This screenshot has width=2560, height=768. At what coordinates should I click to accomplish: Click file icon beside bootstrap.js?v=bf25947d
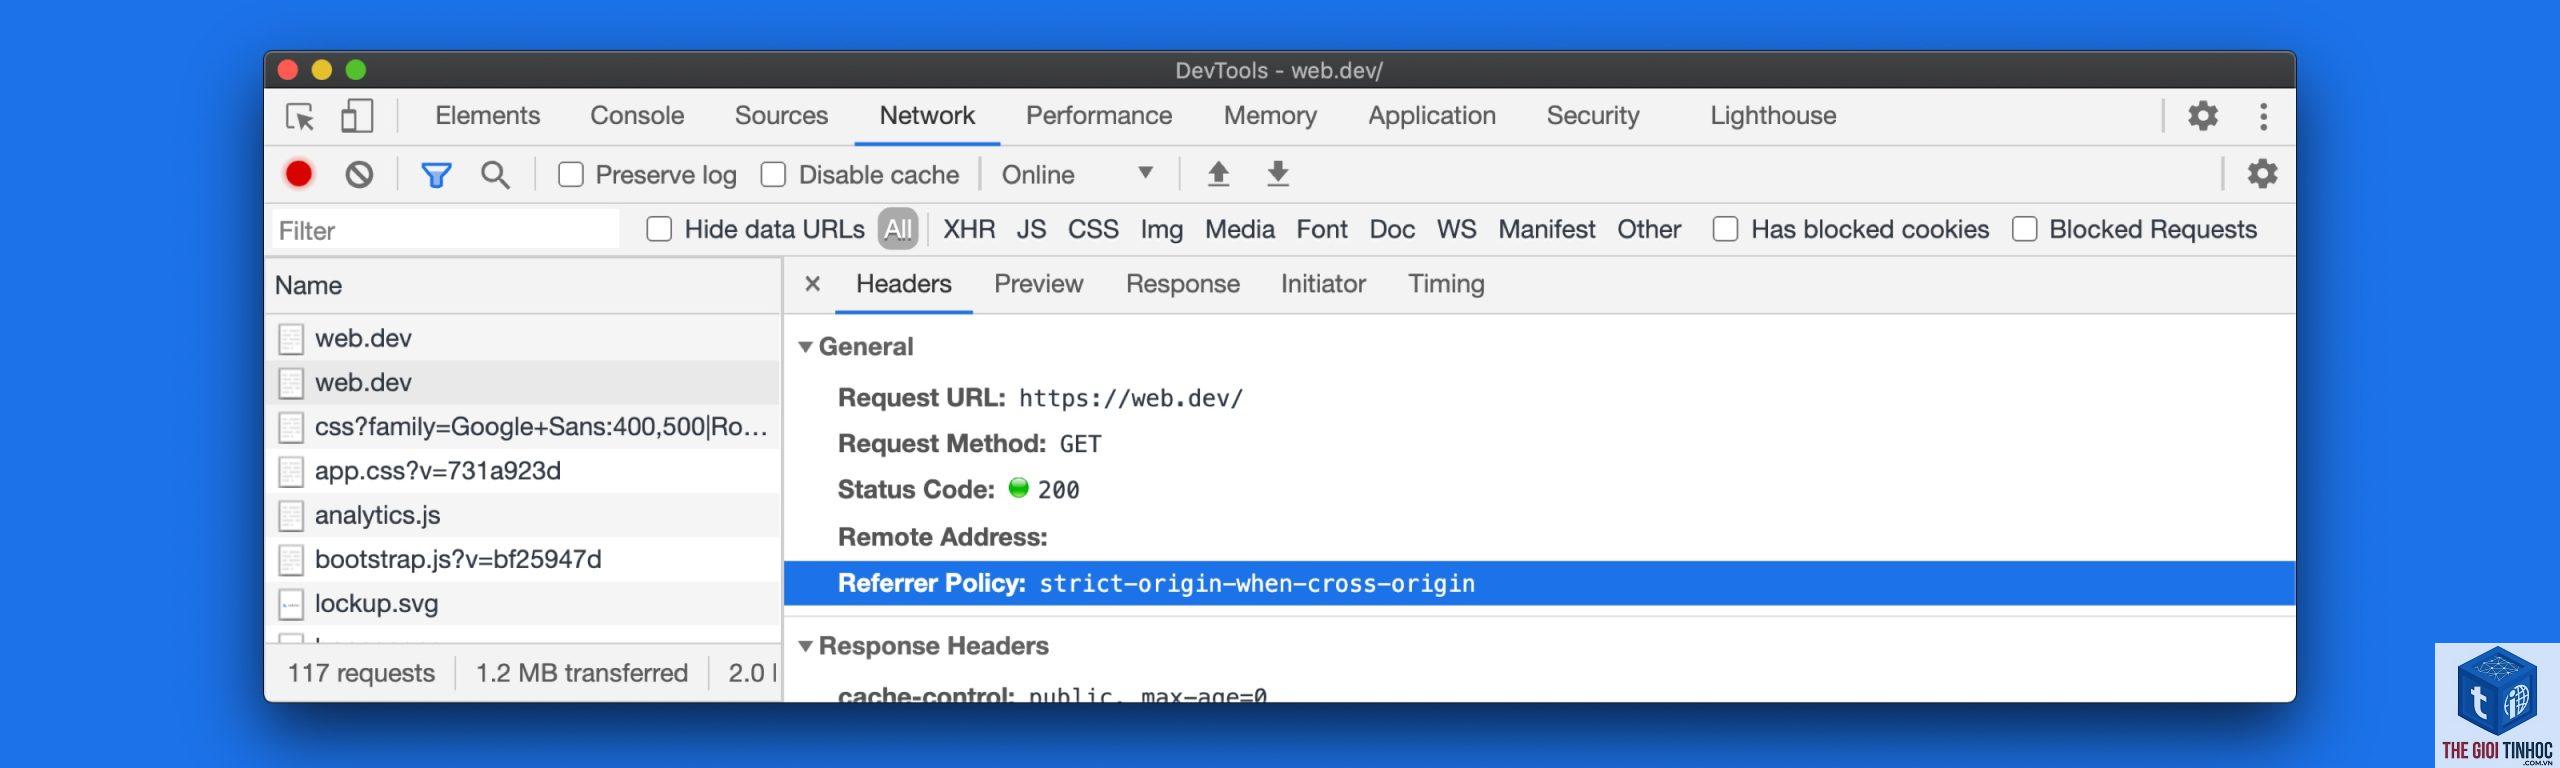(291, 560)
